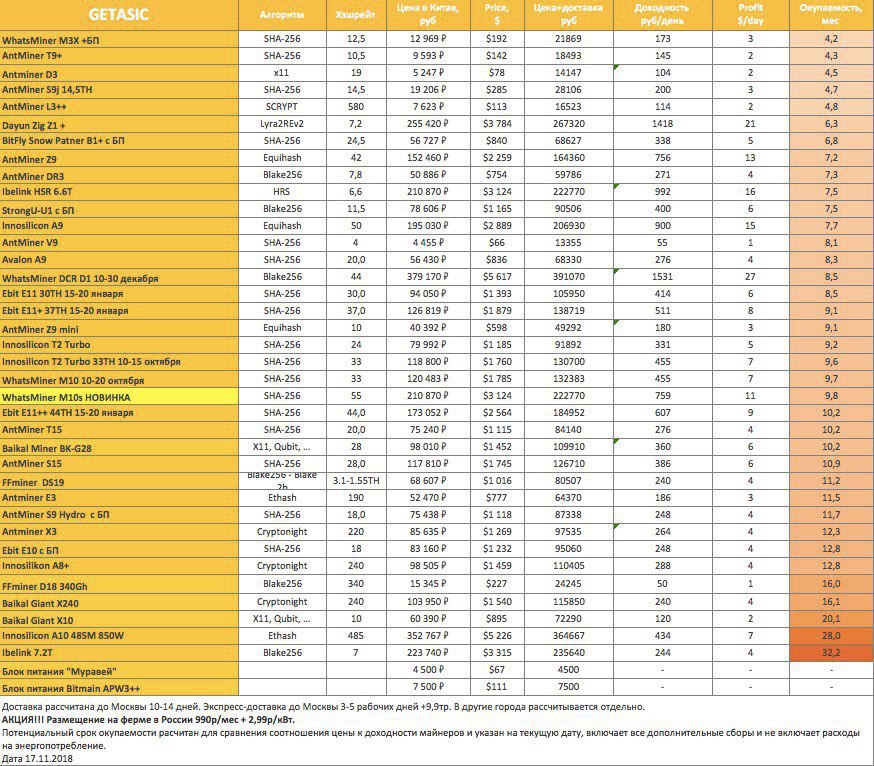
Task: Select the AntMiner Z9 mini cell
Action: click(119, 329)
